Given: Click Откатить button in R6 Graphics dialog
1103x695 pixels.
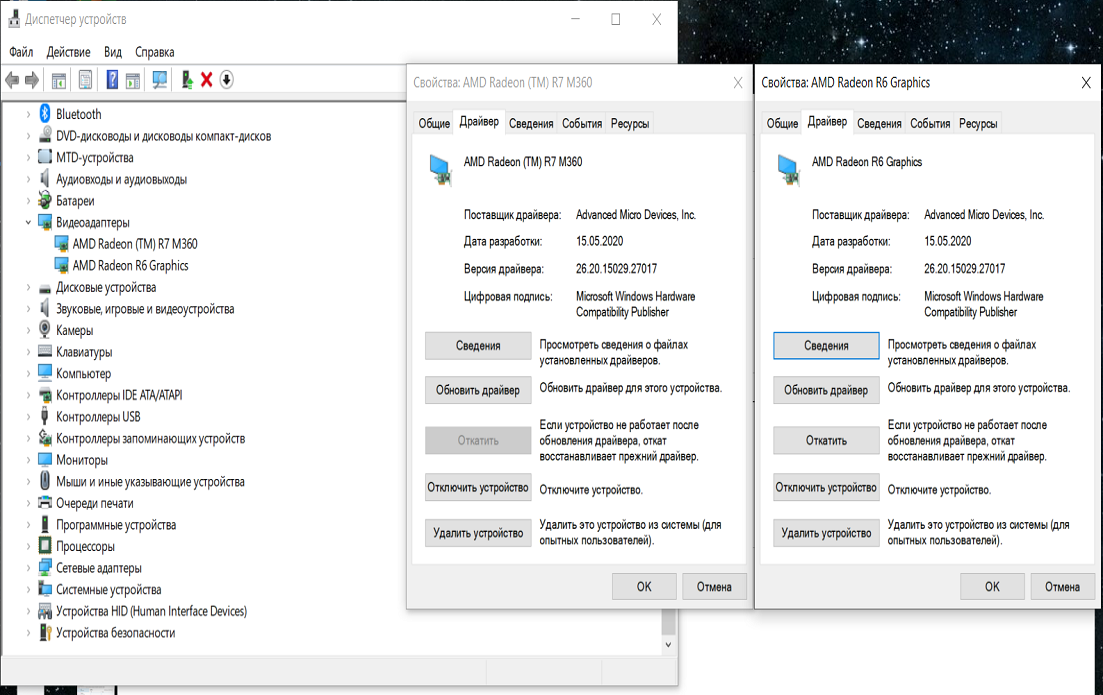Looking at the screenshot, I should (x=826, y=440).
